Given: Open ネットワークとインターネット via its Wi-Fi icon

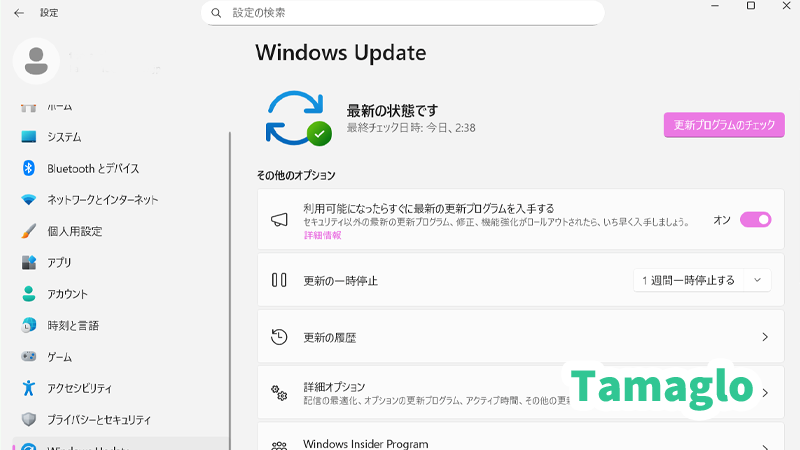Looking at the screenshot, I should [29, 200].
